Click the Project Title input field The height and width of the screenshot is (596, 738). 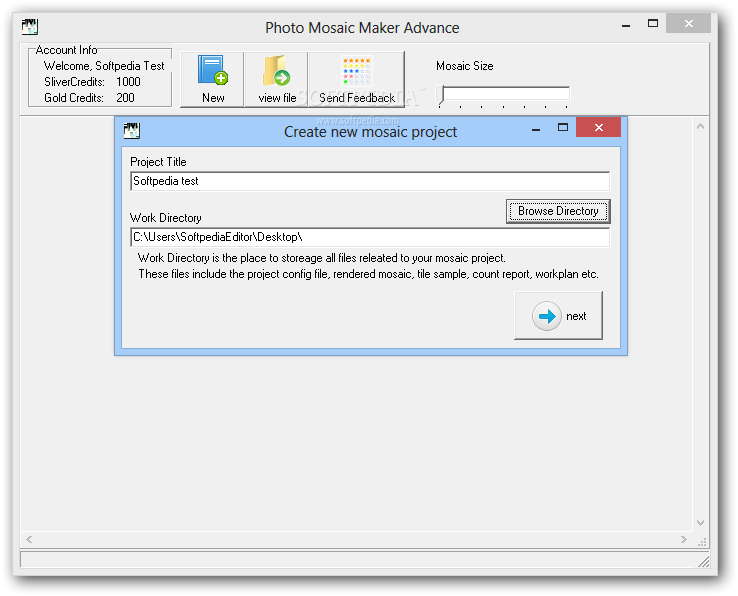point(370,181)
